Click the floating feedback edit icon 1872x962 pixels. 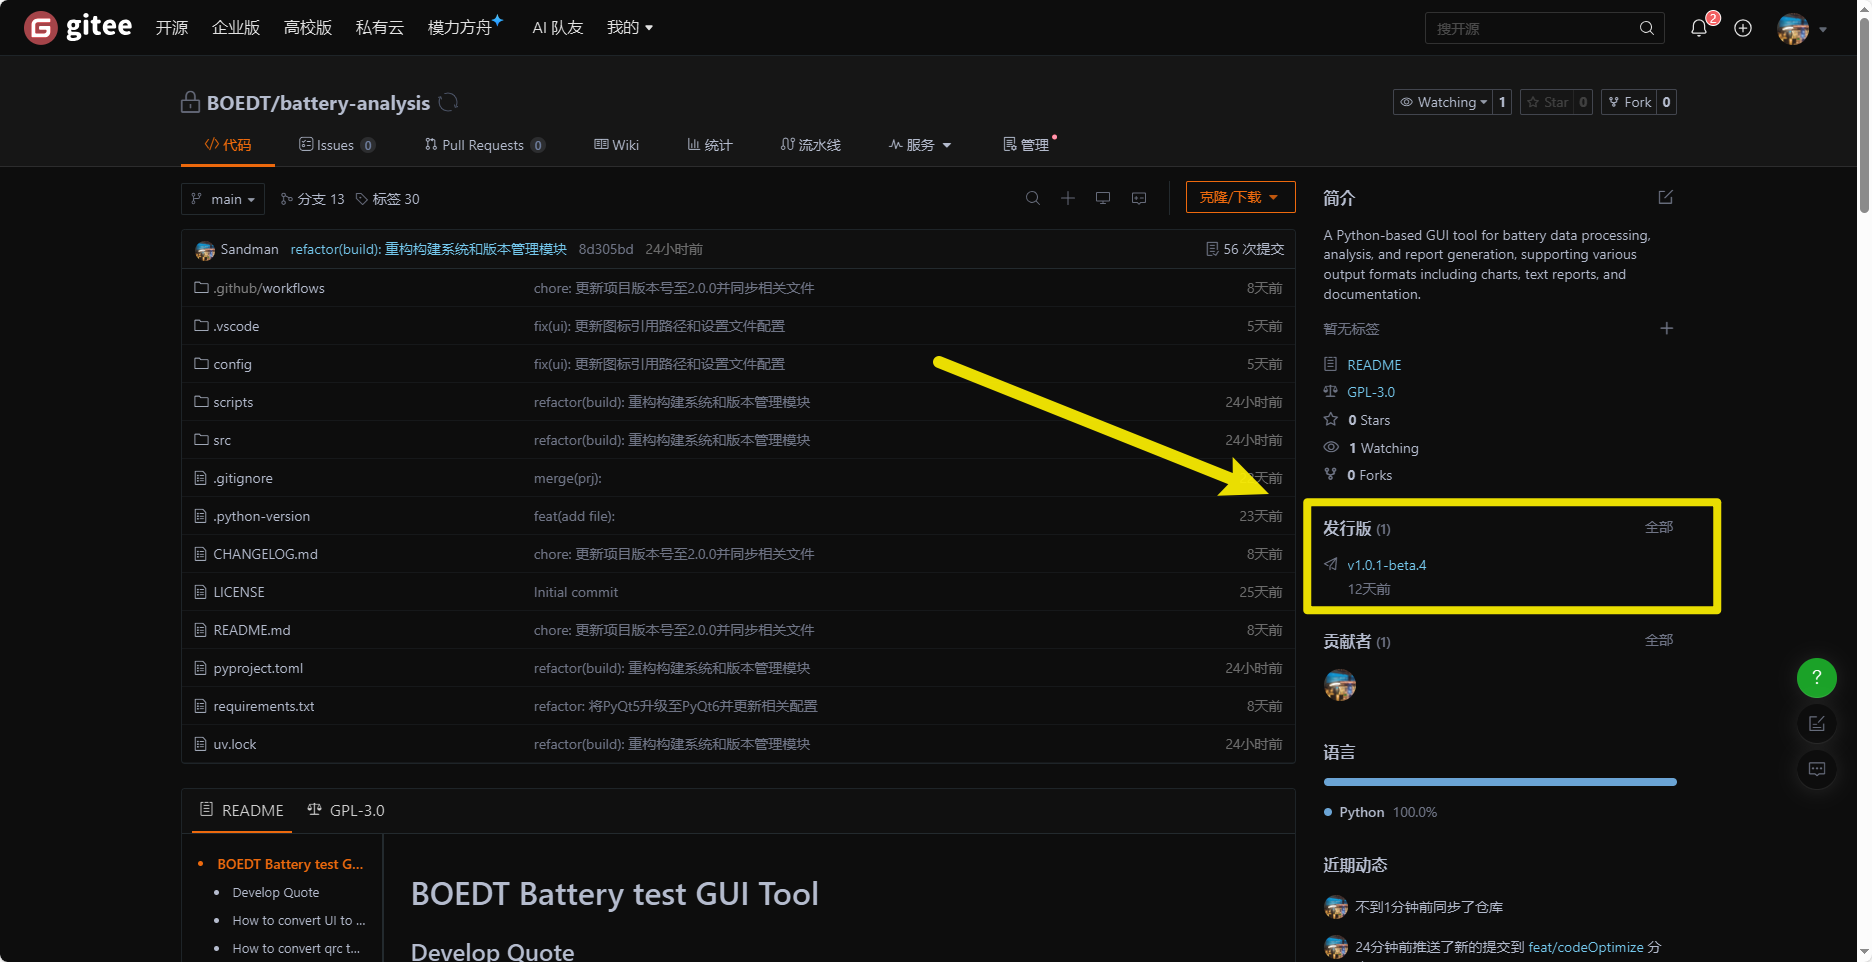1817,723
